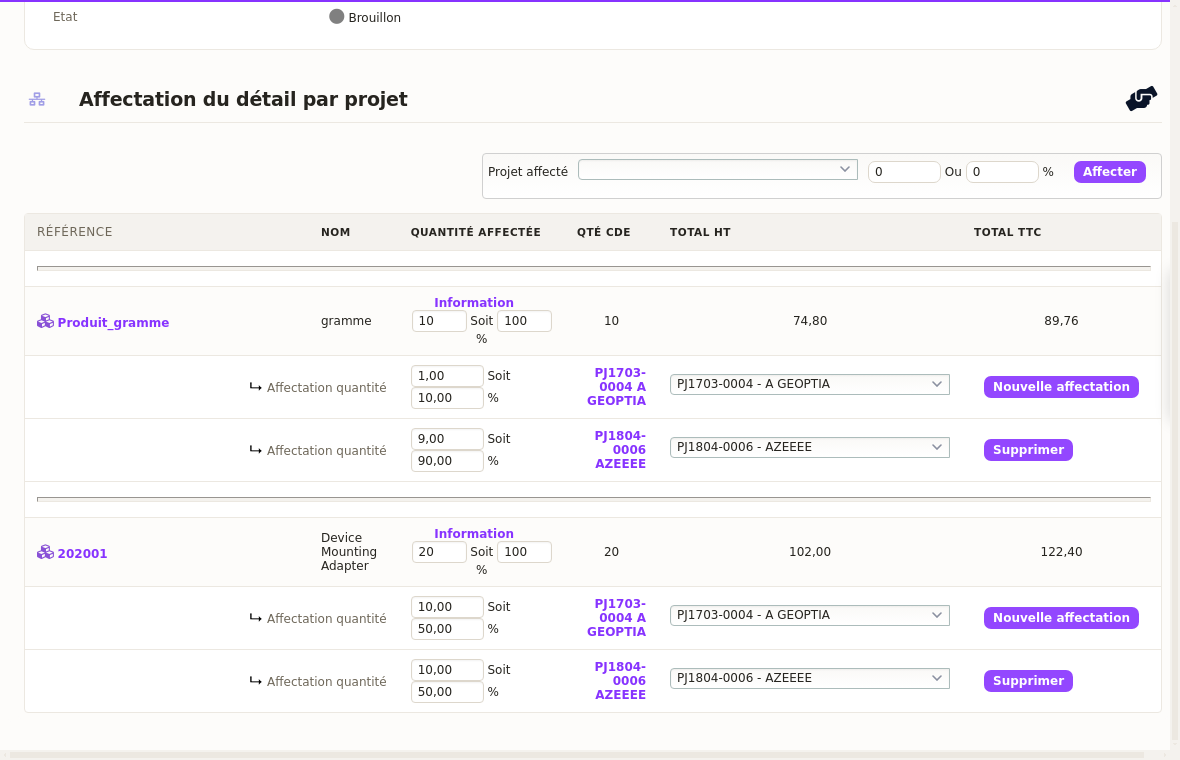Screen dimensions: 1180x760
Task: Click Supprimer for 202001 AZEEEE row
Action: 1028,681
